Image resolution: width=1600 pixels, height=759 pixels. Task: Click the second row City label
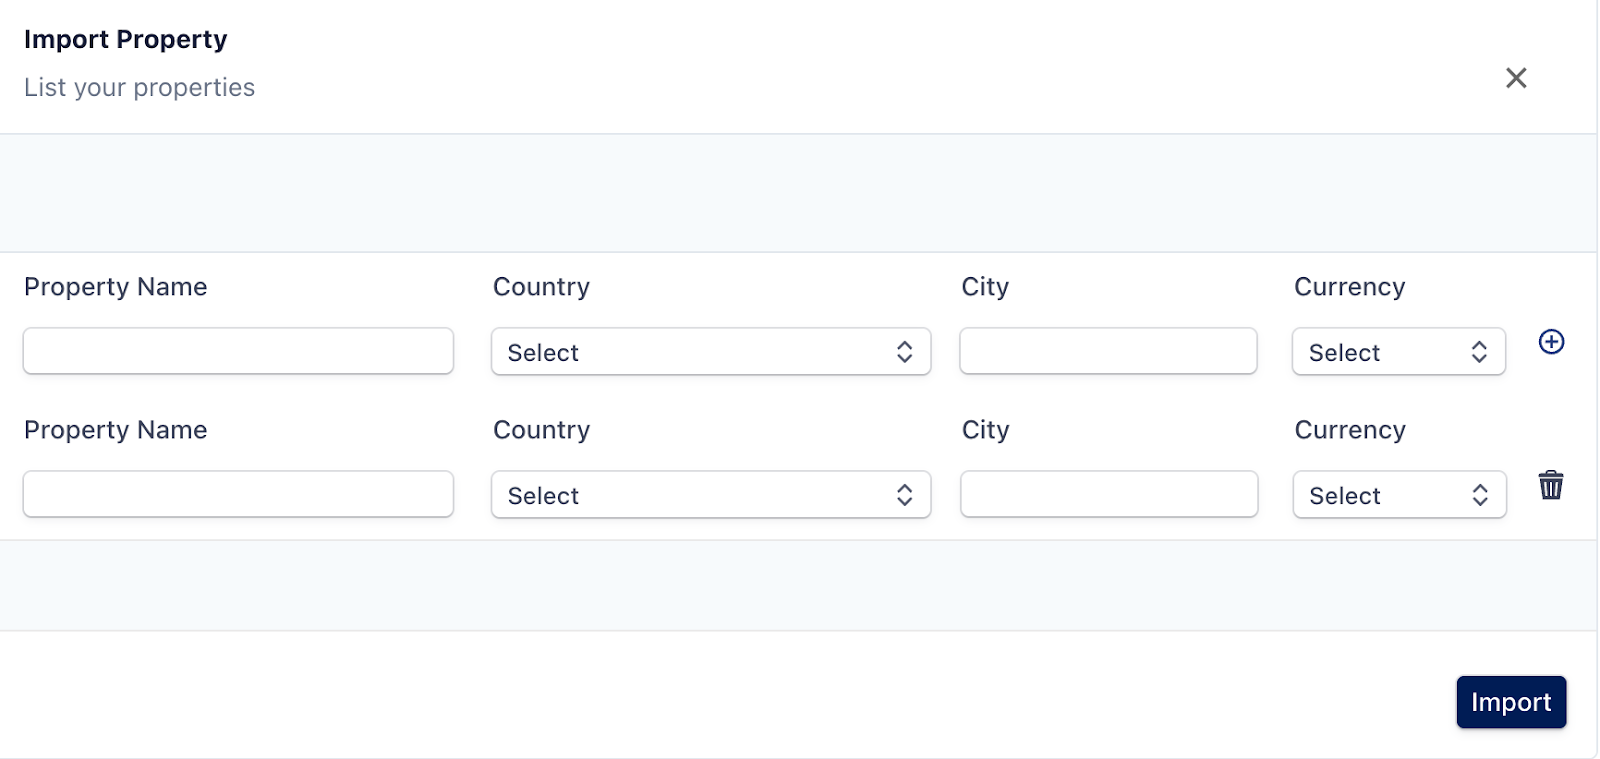click(x=985, y=430)
